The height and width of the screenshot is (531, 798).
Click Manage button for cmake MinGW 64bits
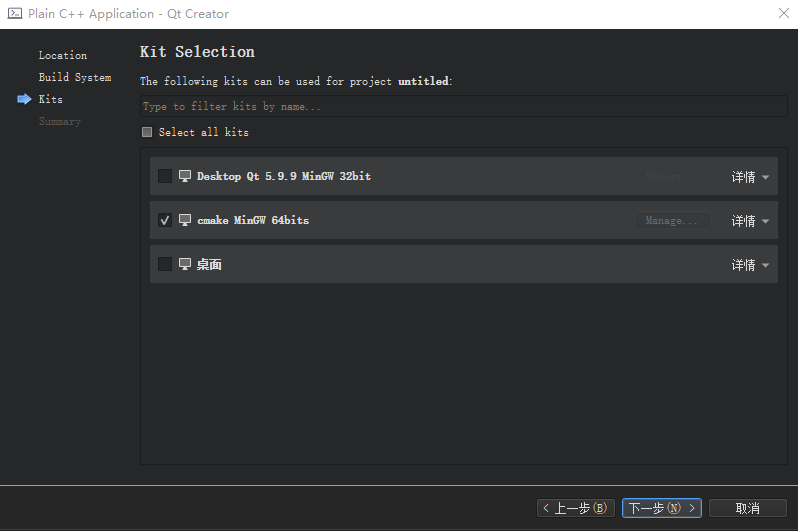(673, 221)
